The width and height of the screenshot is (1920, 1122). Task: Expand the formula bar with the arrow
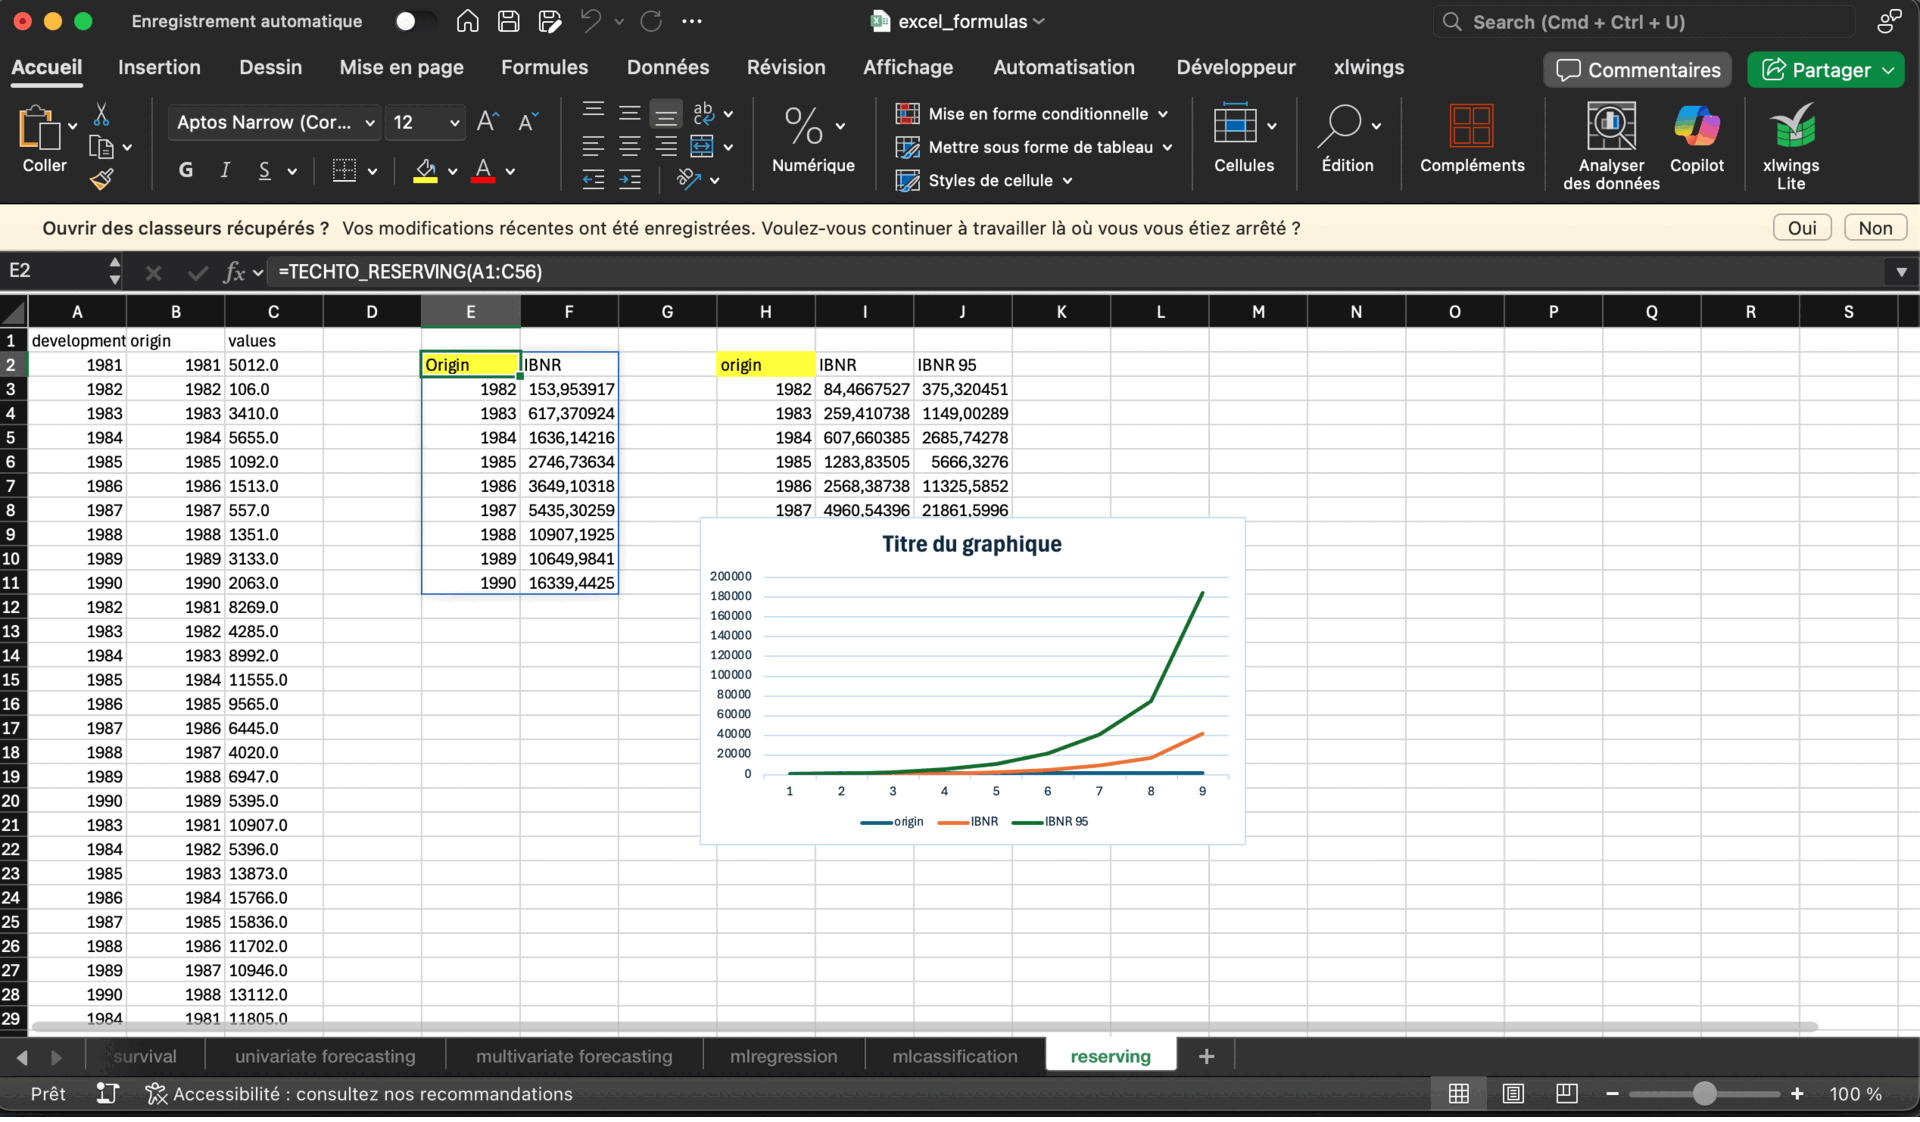tap(1901, 272)
